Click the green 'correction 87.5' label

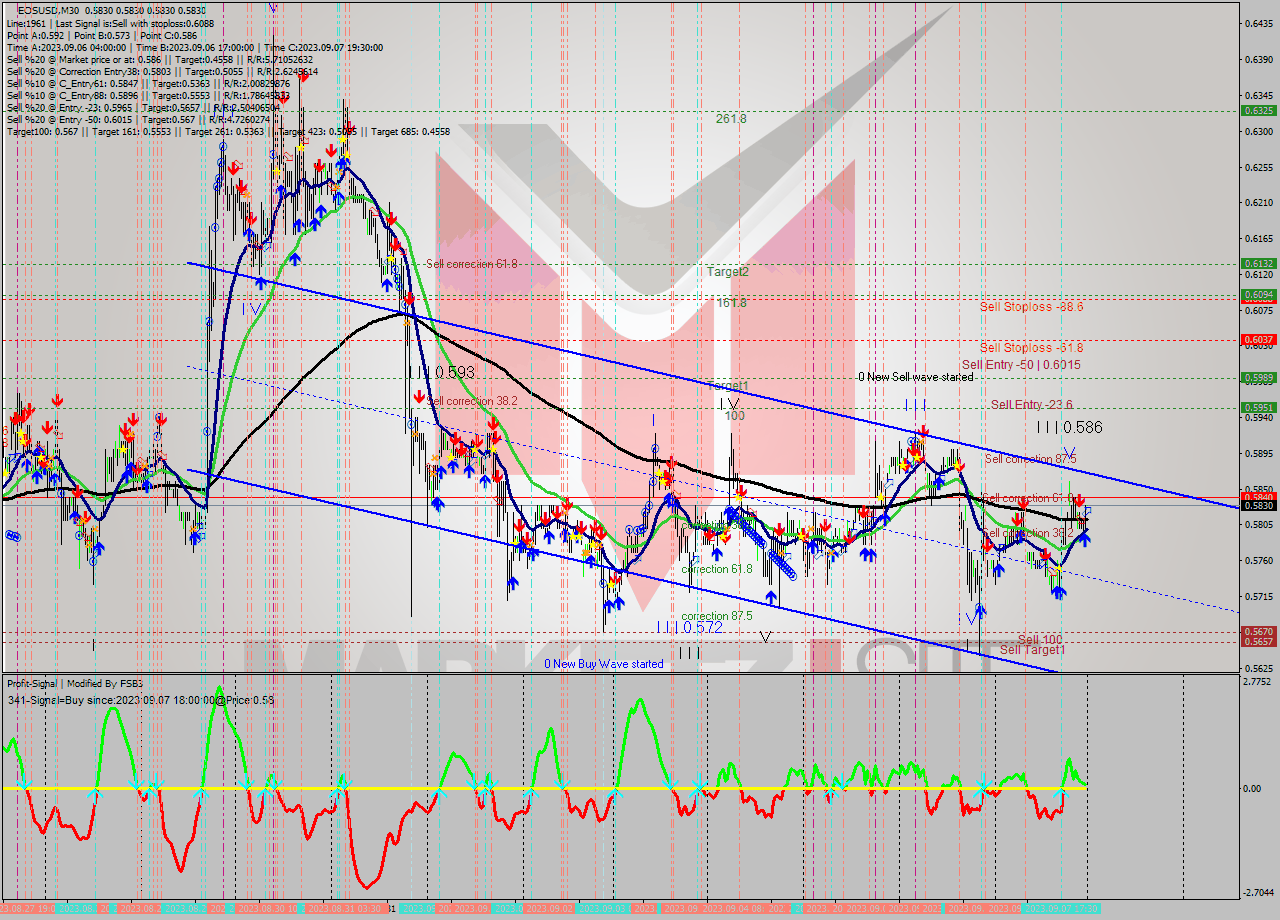716,616
